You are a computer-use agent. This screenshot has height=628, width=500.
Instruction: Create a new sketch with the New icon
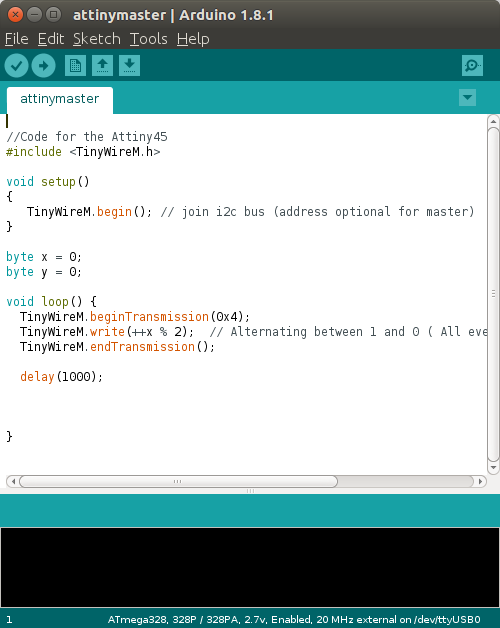pos(75,65)
